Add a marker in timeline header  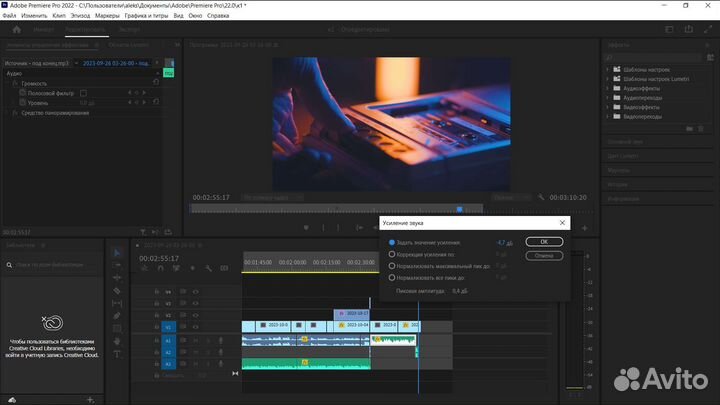pyautogui.click(x=192, y=268)
